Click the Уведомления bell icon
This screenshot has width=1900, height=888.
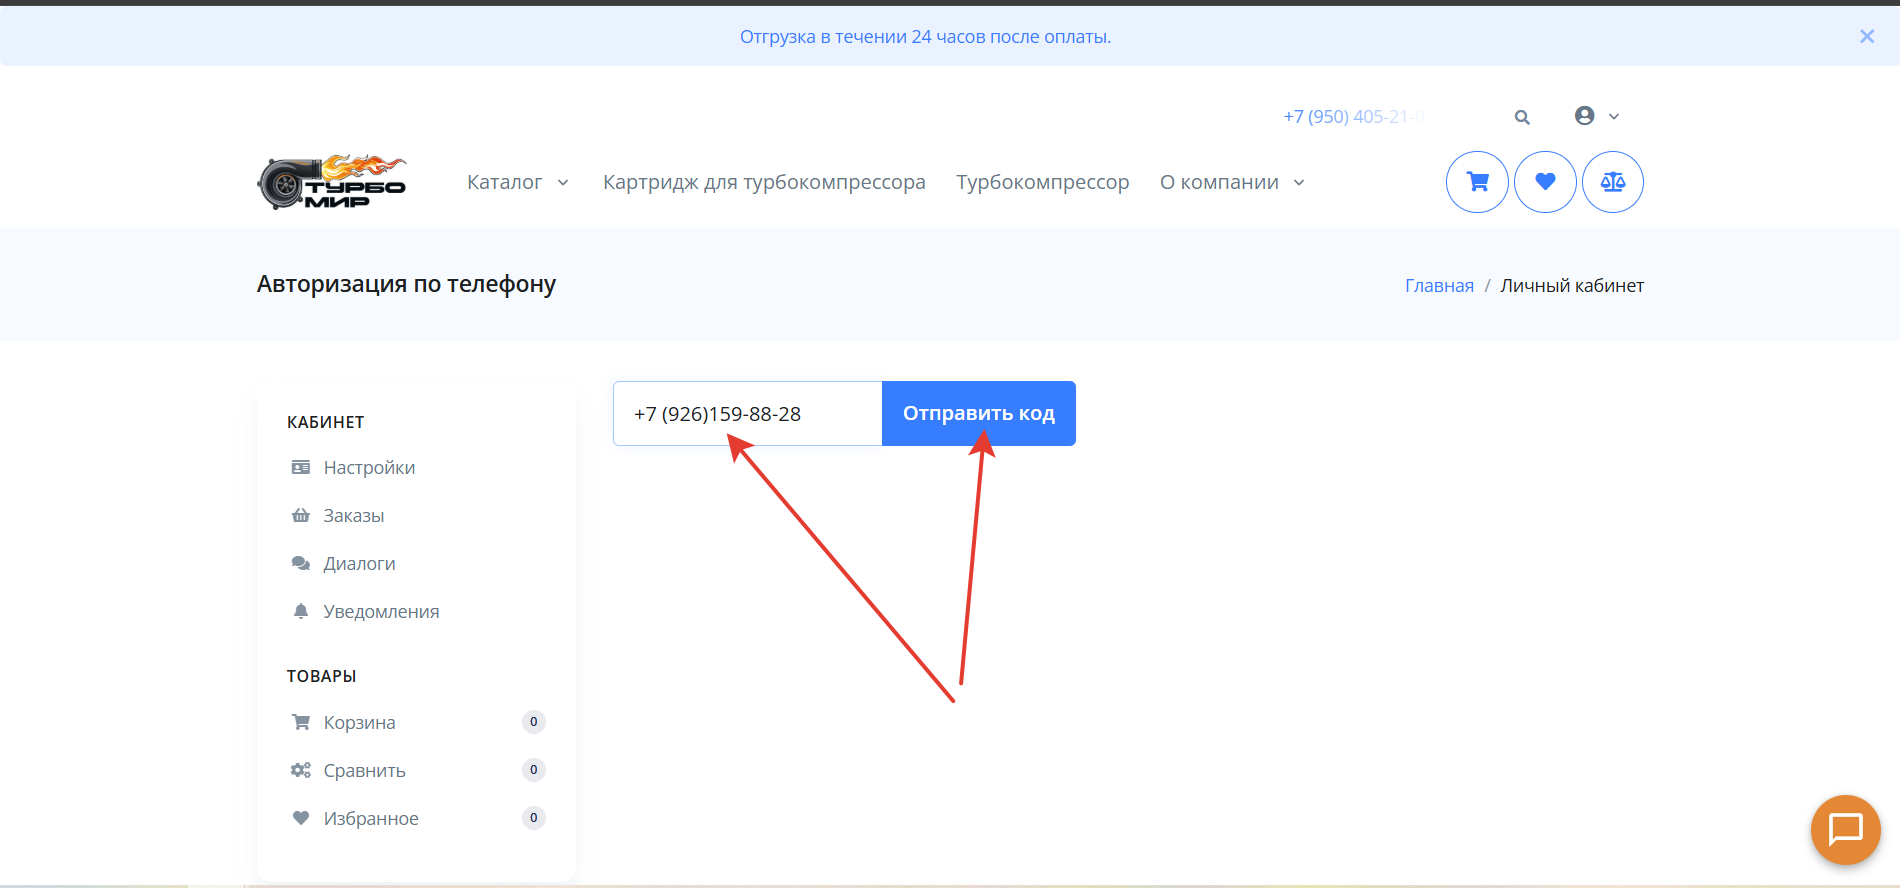pos(300,611)
